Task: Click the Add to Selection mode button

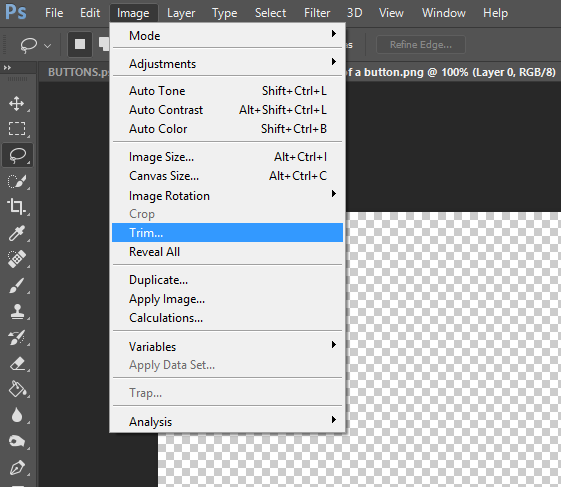Action: click(x=104, y=44)
